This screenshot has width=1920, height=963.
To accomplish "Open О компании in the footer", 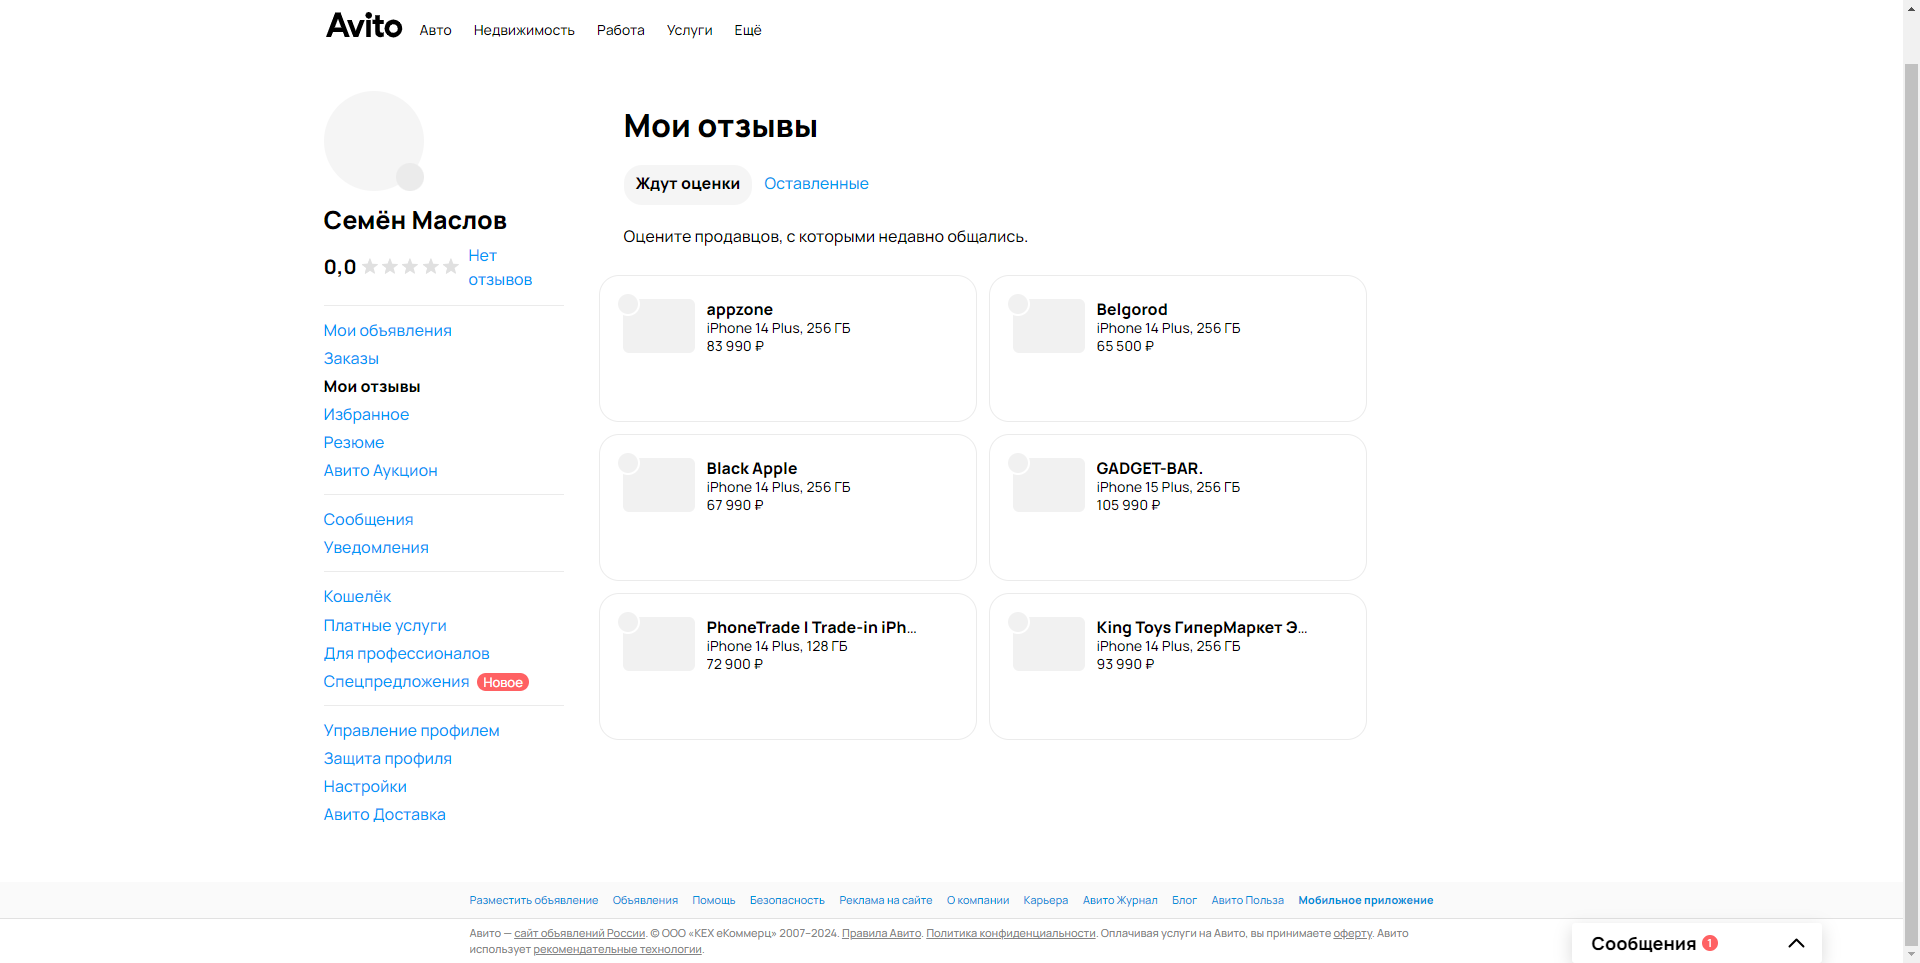I will coord(978,901).
